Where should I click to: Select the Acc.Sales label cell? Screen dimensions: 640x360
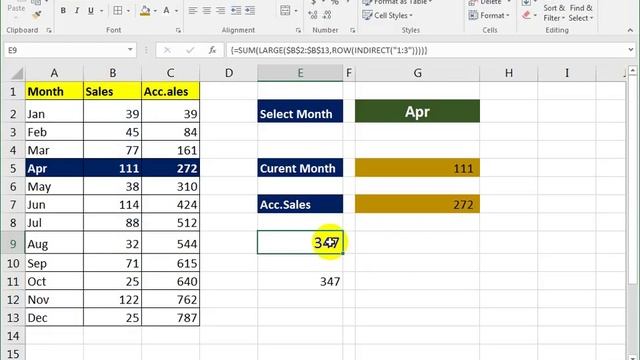point(300,204)
